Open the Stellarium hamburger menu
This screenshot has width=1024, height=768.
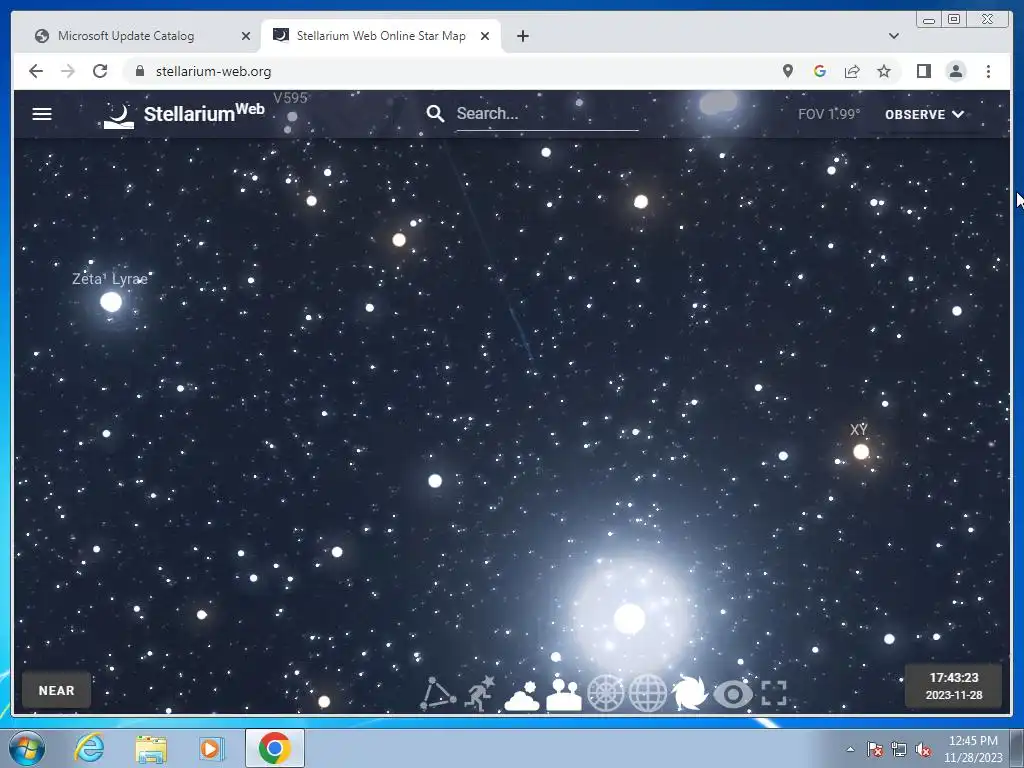click(42, 114)
